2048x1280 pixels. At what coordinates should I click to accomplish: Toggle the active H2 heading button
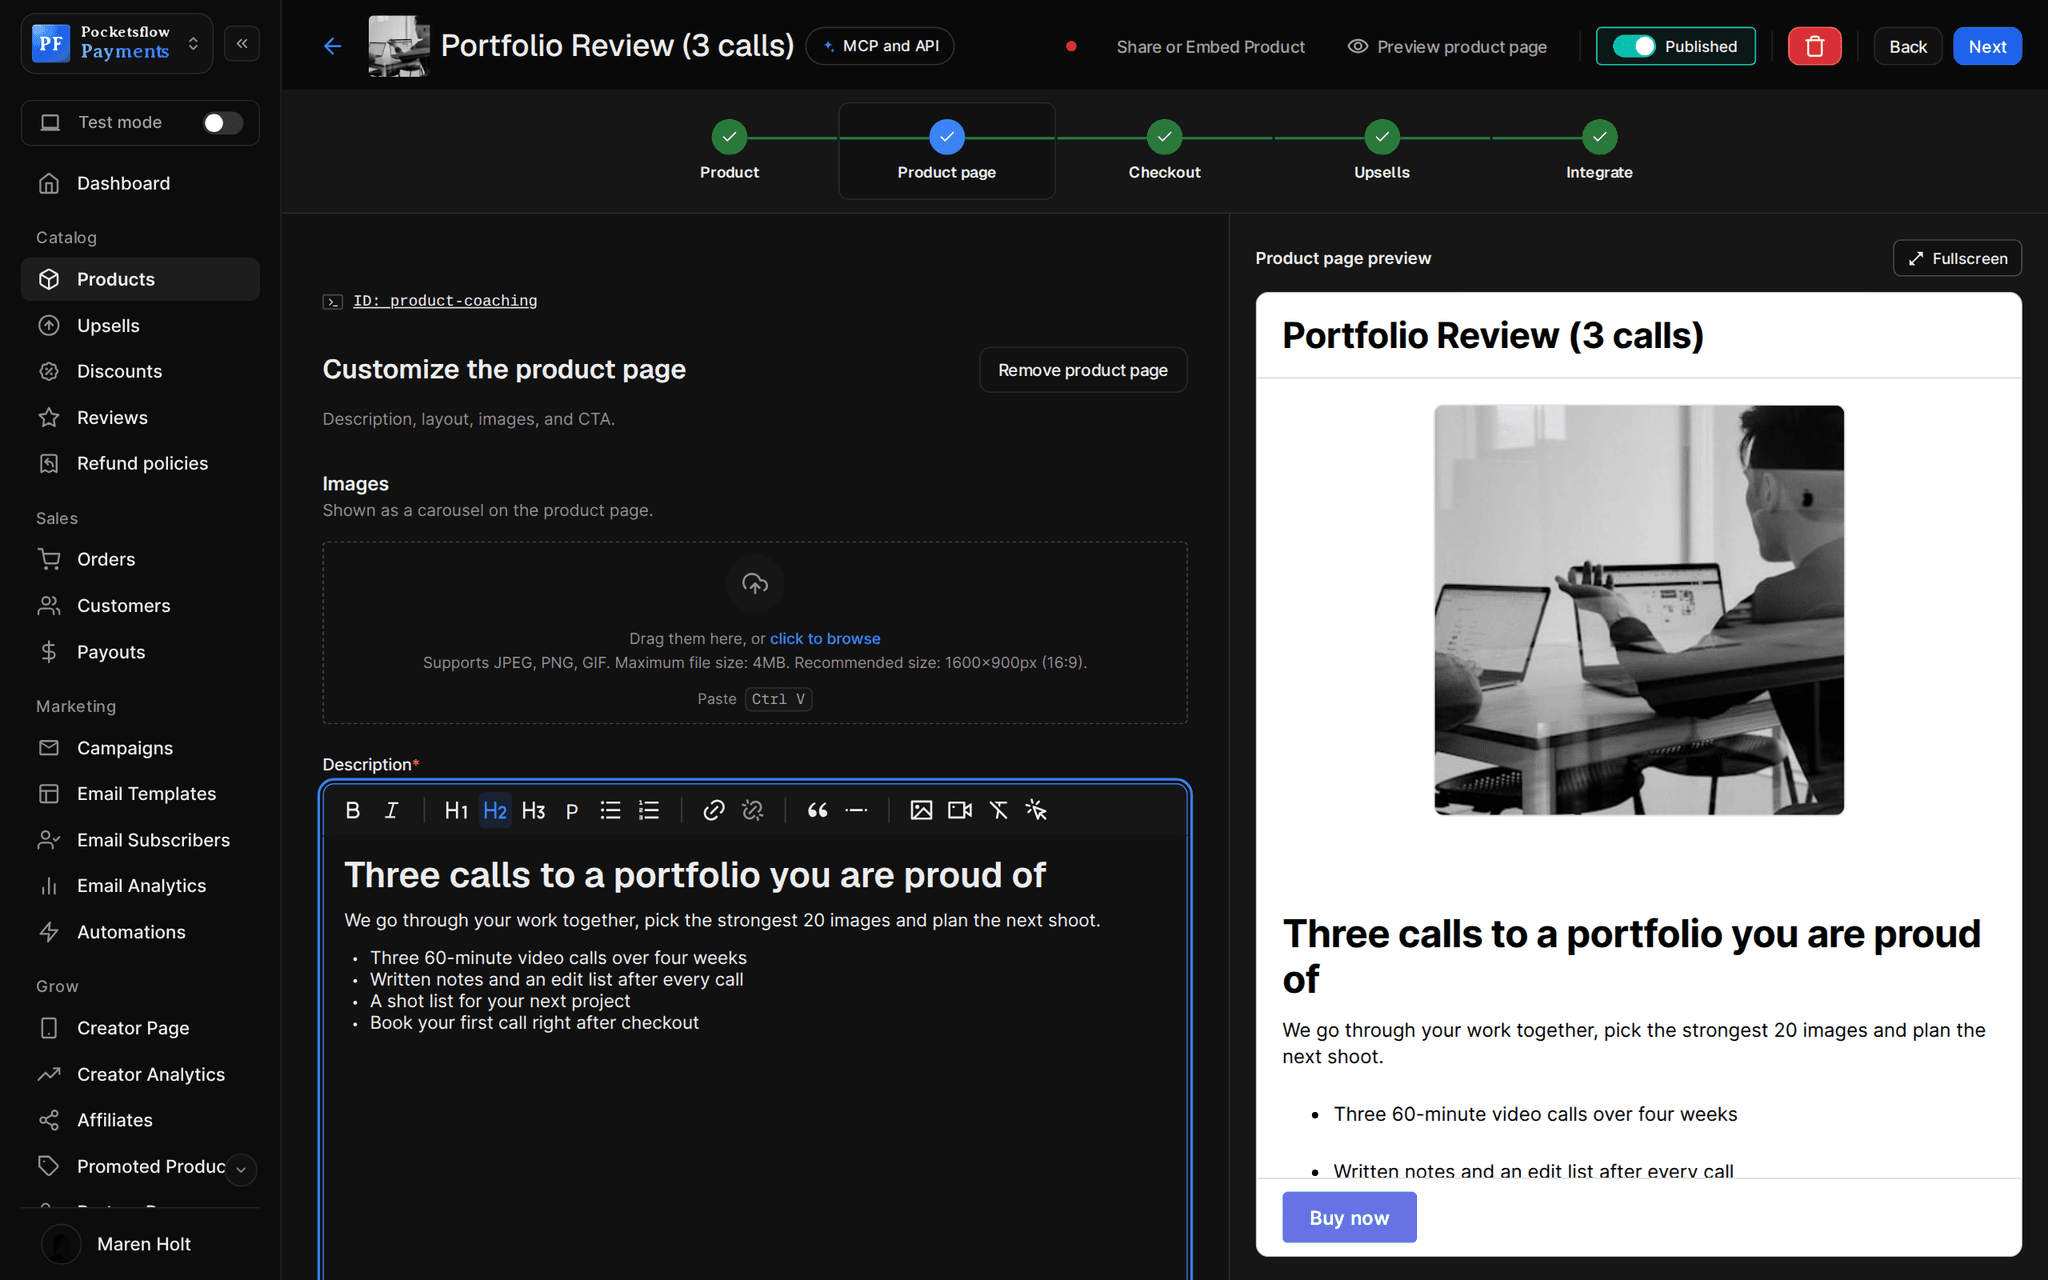[x=495, y=810]
